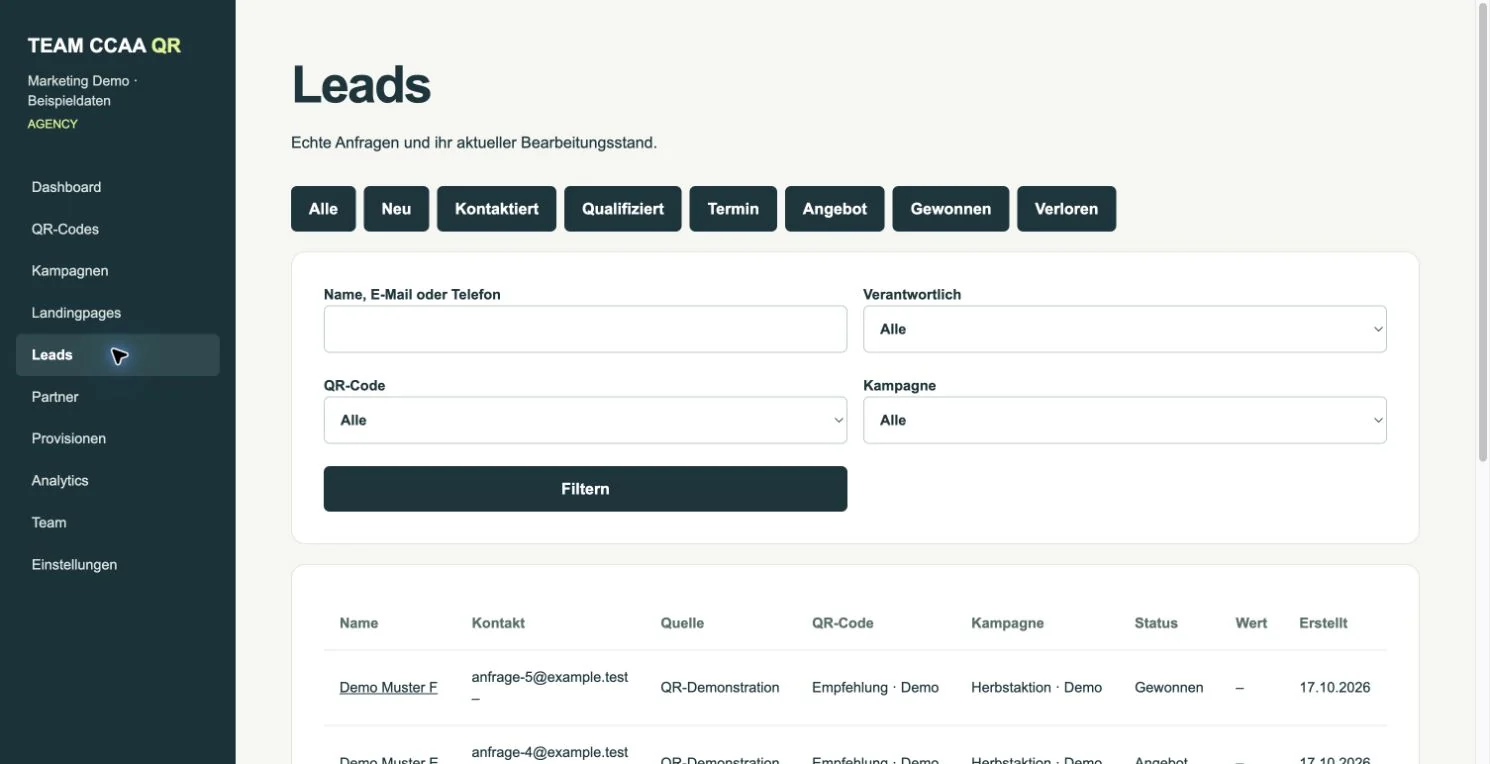Expand the Verantwortlich dropdown
The width and height of the screenshot is (1490, 764).
pyautogui.click(x=1125, y=329)
